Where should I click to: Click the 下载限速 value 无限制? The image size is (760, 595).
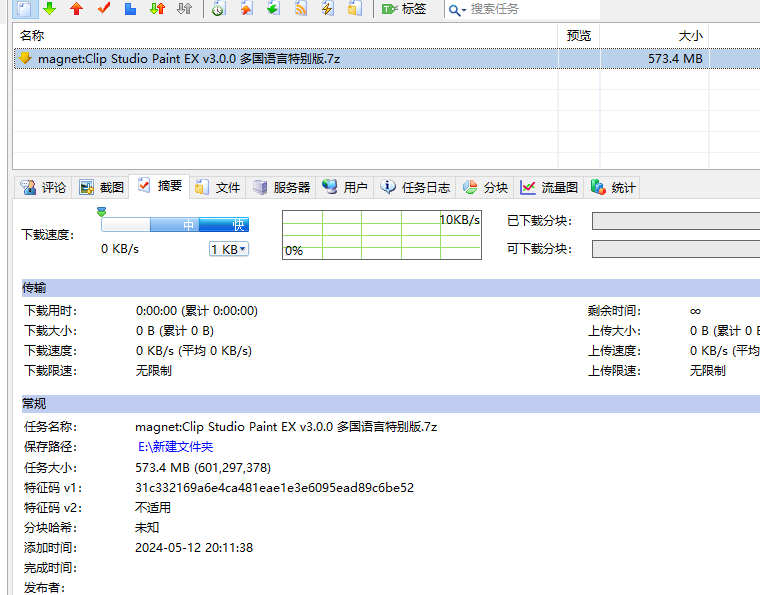point(153,371)
